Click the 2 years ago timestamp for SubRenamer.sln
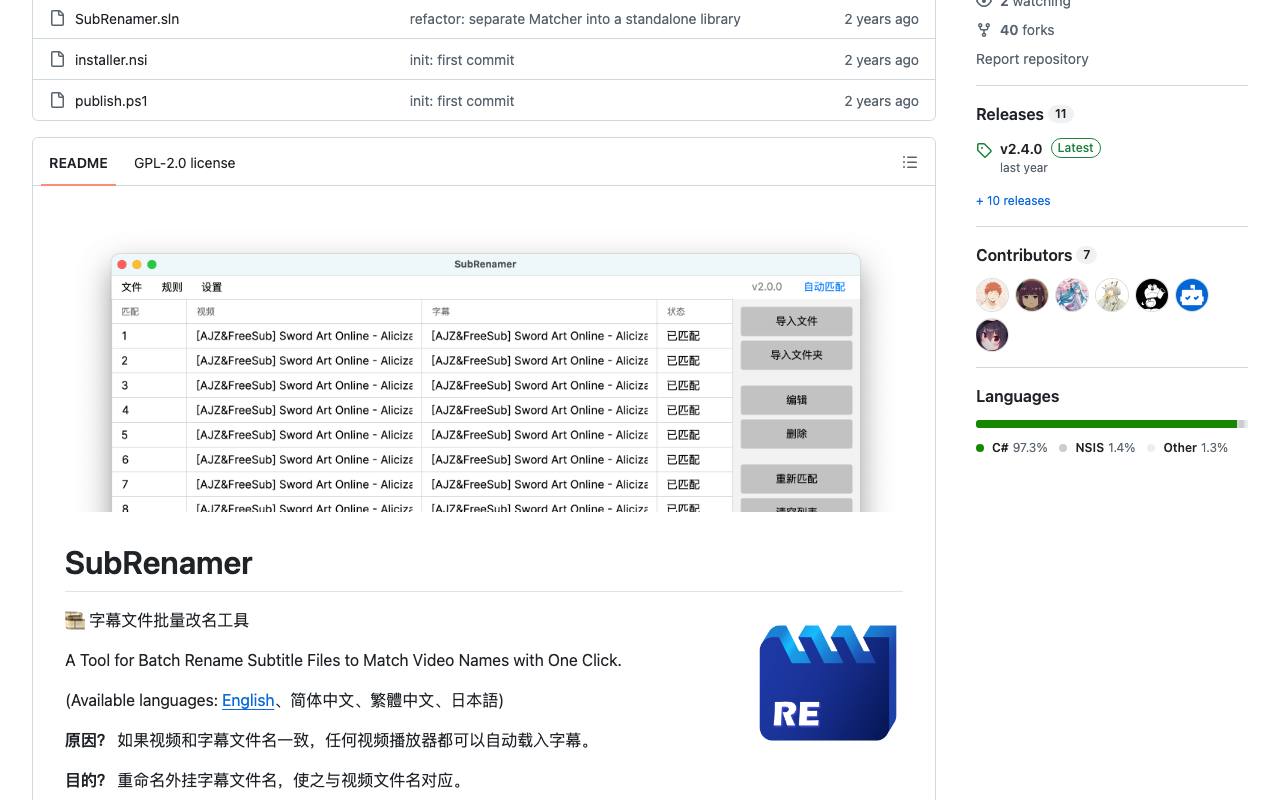 (x=881, y=19)
